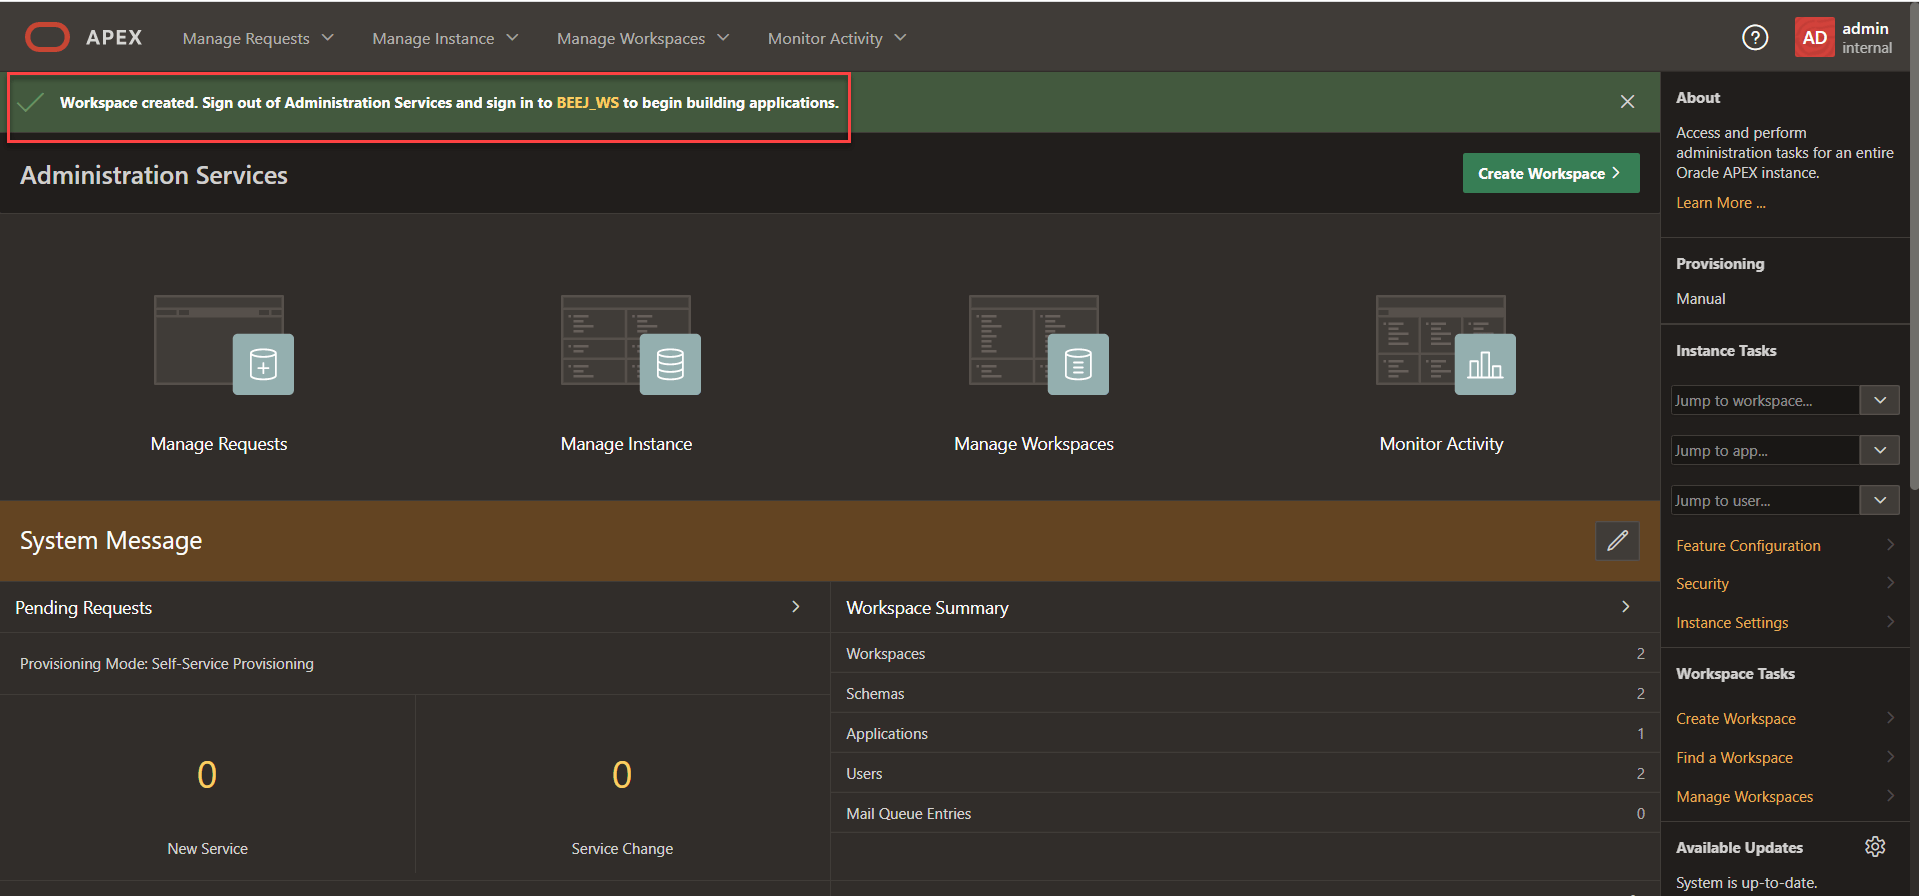Select the Schemas summary row
Viewport: 1919px width, 896px height.
tap(1245, 693)
